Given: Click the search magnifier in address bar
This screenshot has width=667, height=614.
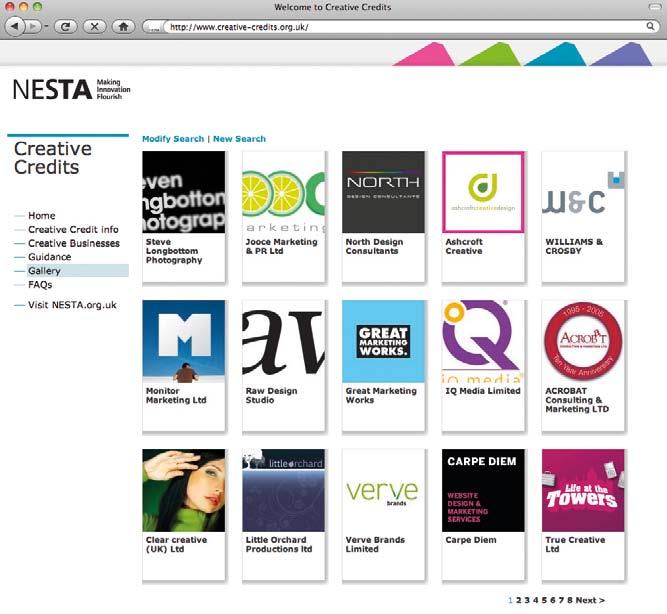Looking at the screenshot, I should (650, 26).
